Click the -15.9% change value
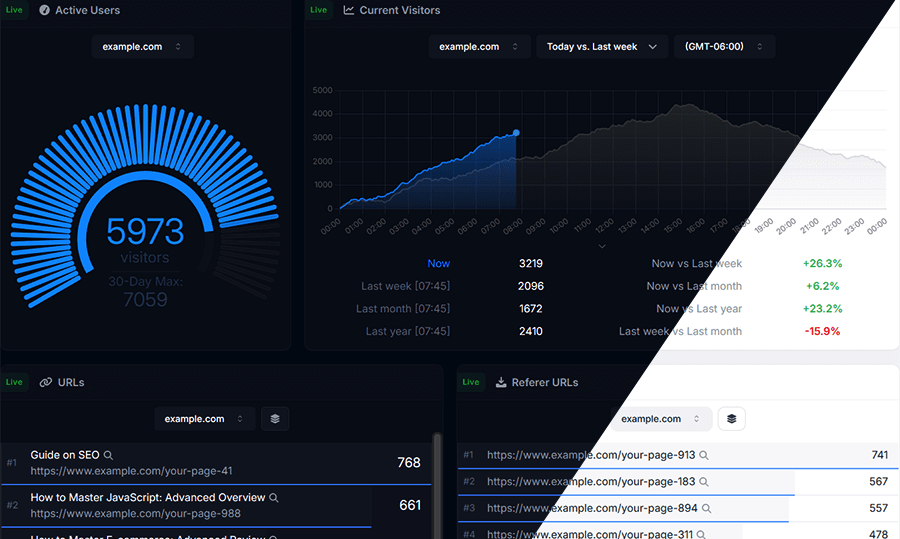The image size is (900, 539). coord(823,331)
